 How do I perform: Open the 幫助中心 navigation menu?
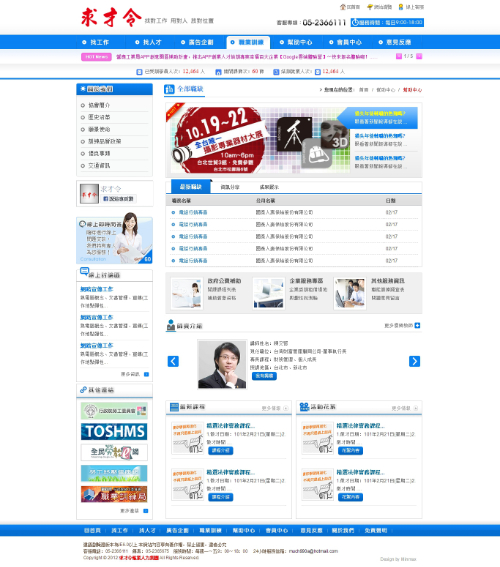pos(296,42)
